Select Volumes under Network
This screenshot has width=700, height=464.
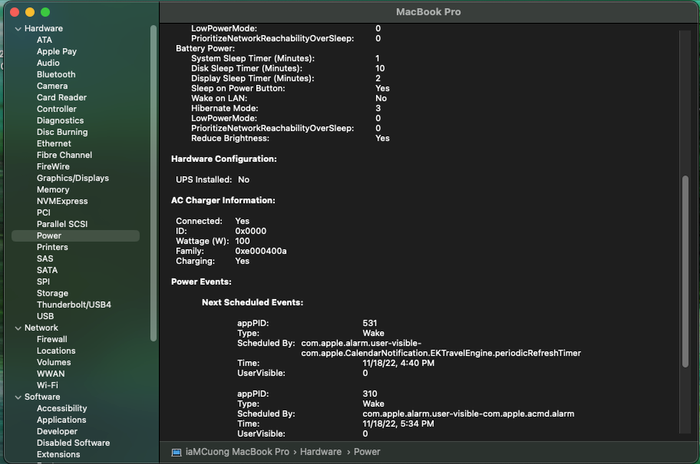(54, 362)
